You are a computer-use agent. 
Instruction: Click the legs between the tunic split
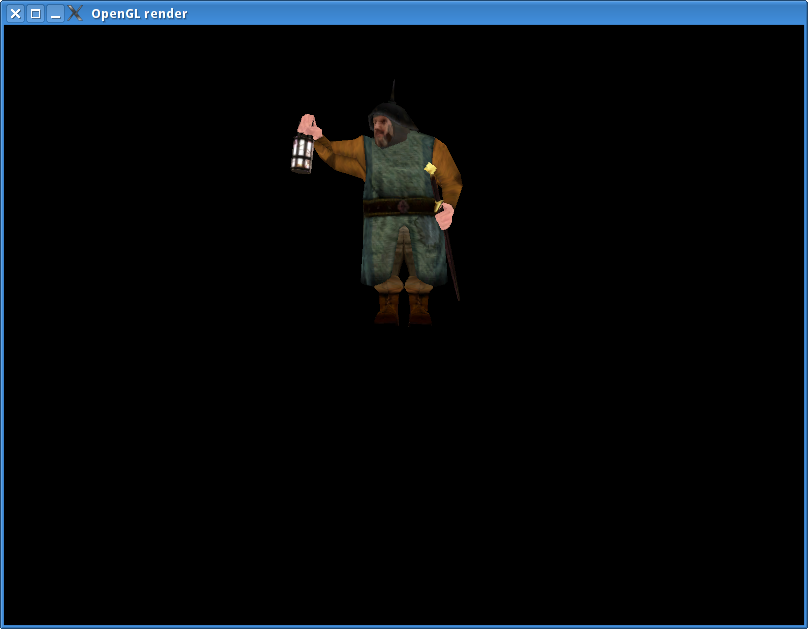404,255
